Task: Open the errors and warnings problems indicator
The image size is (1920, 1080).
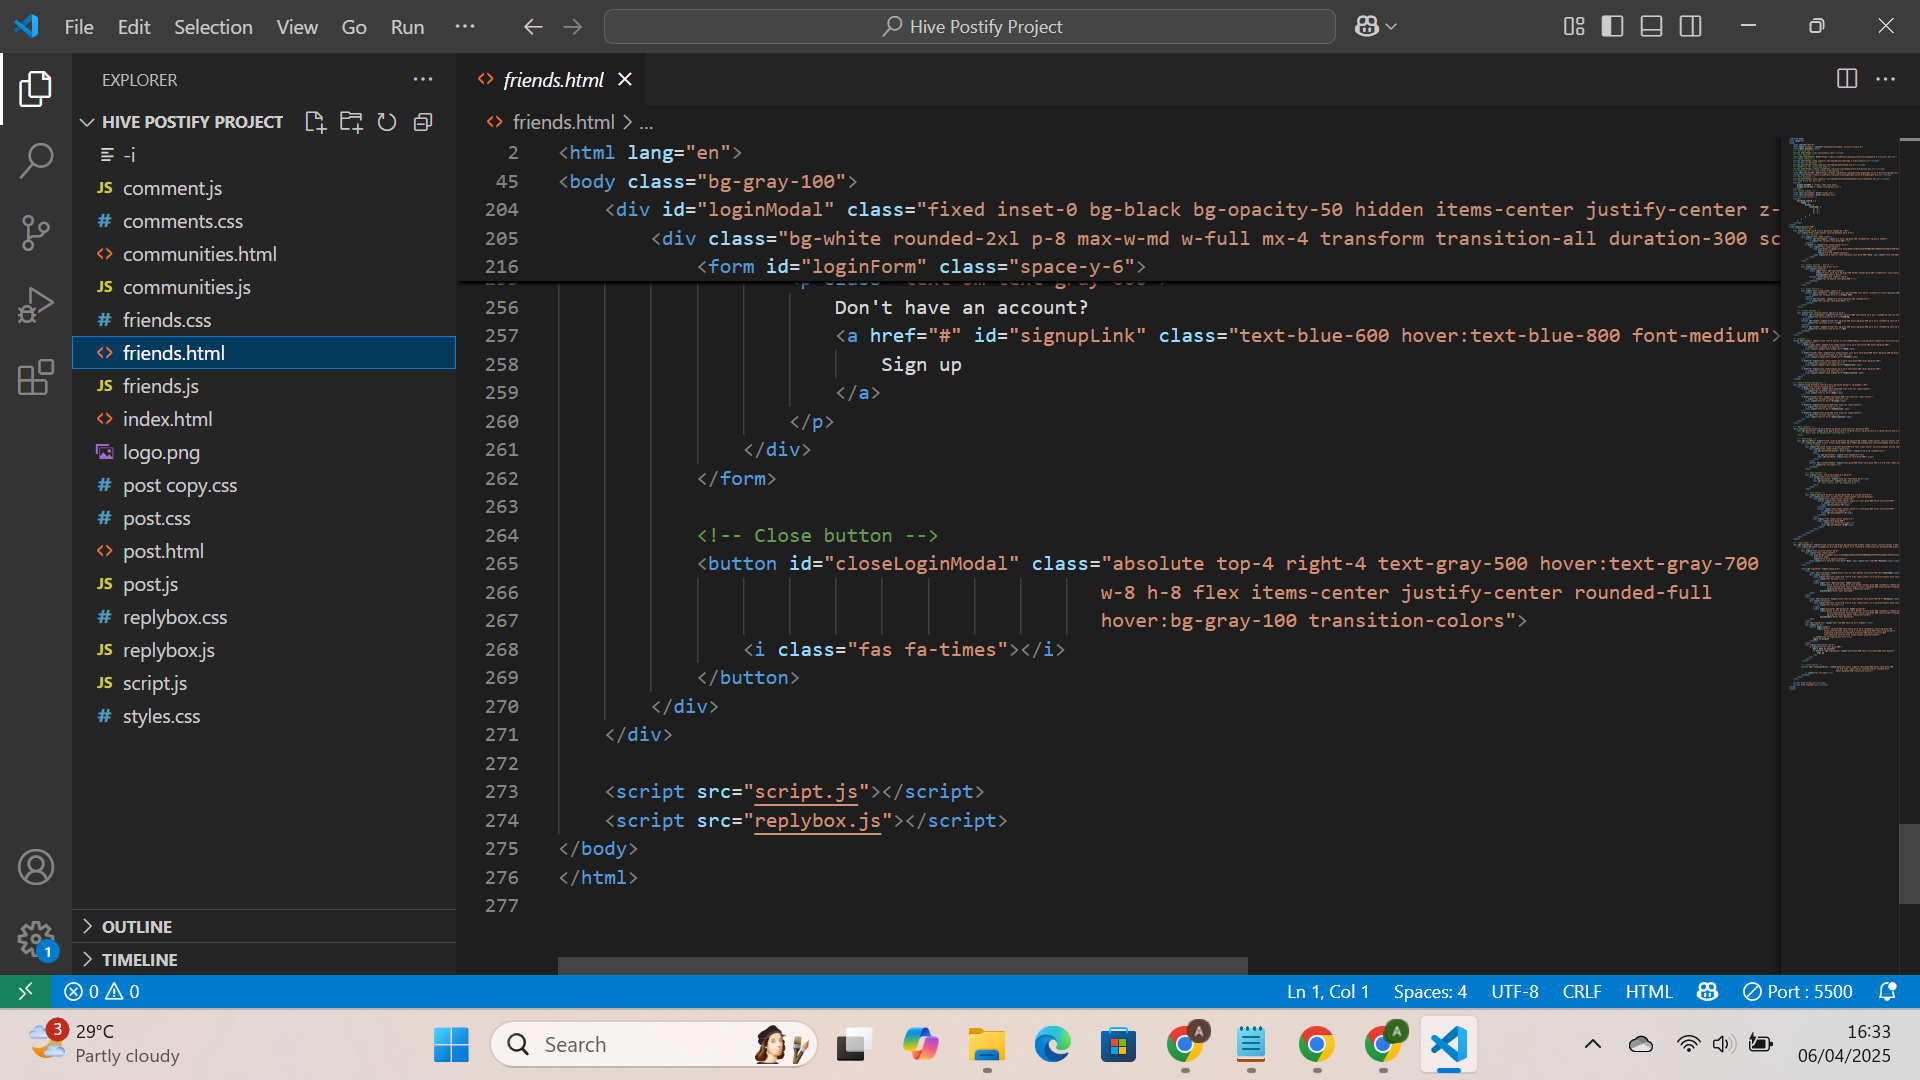Action: (102, 991)
